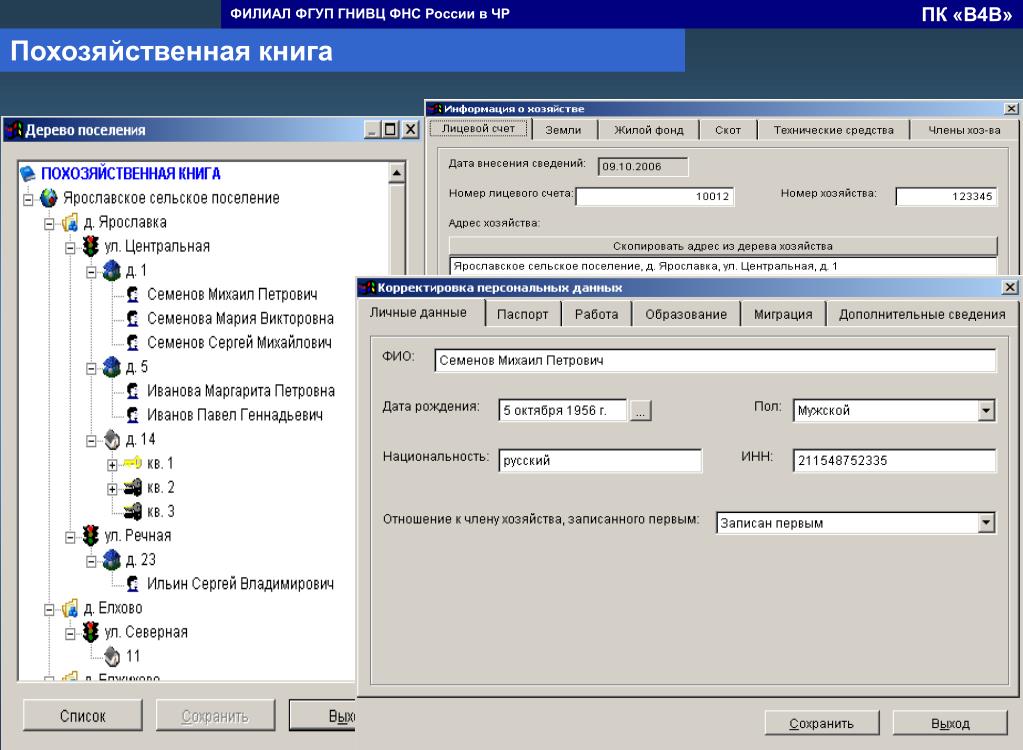Screen dimensions: 1023x750
Task: Click the traffic light icon of ул. Речная
Action: point(91,536)
